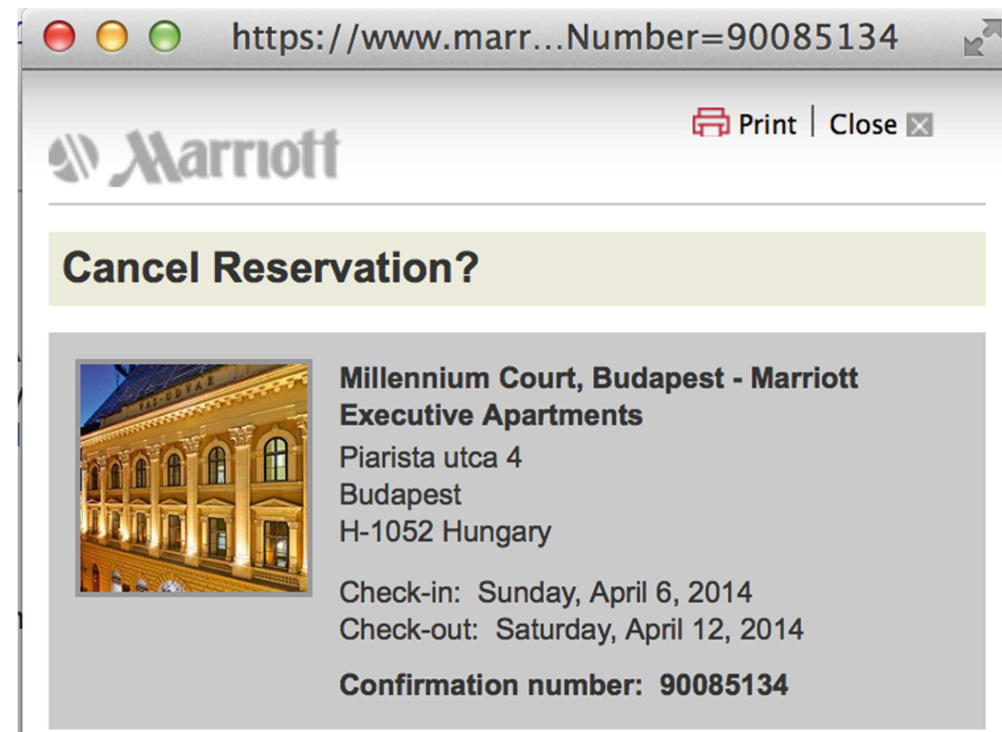The width and height of the screenshot is (1002, 732).
Task: Click the Check-out date Saturday, April 12
Action: pyautogui.click(x=649, y=630)
